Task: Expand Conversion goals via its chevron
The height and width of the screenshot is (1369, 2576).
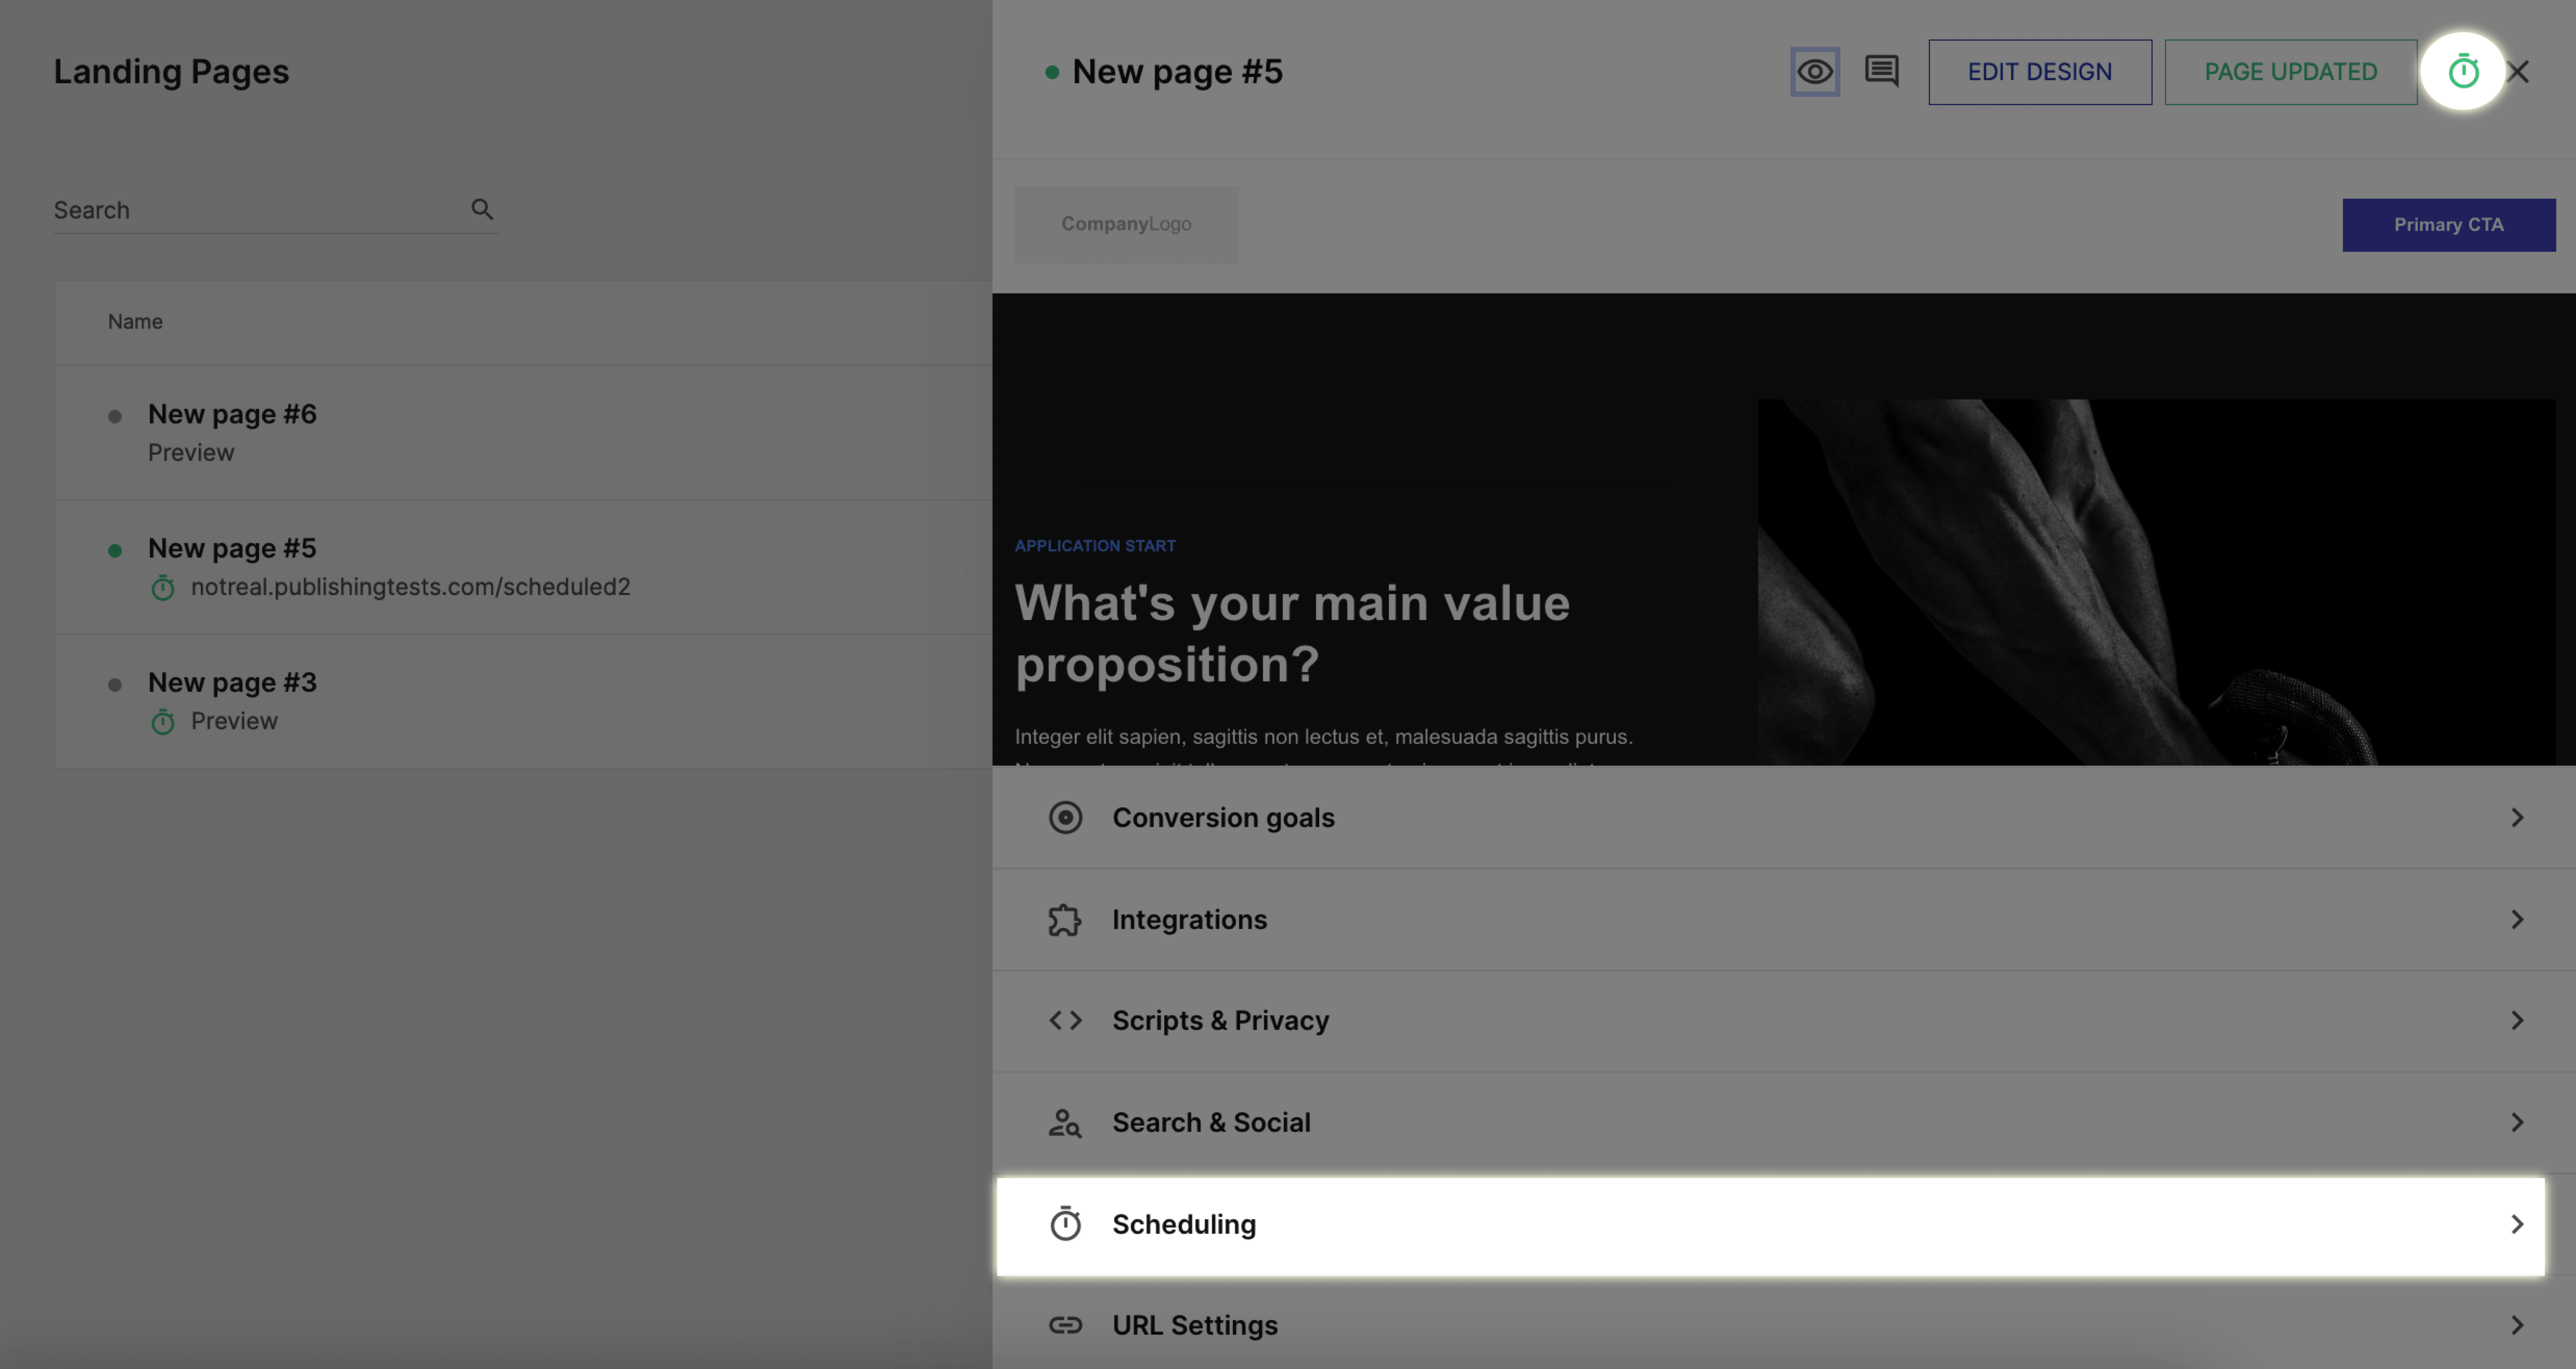Action: pos(2517,818)
